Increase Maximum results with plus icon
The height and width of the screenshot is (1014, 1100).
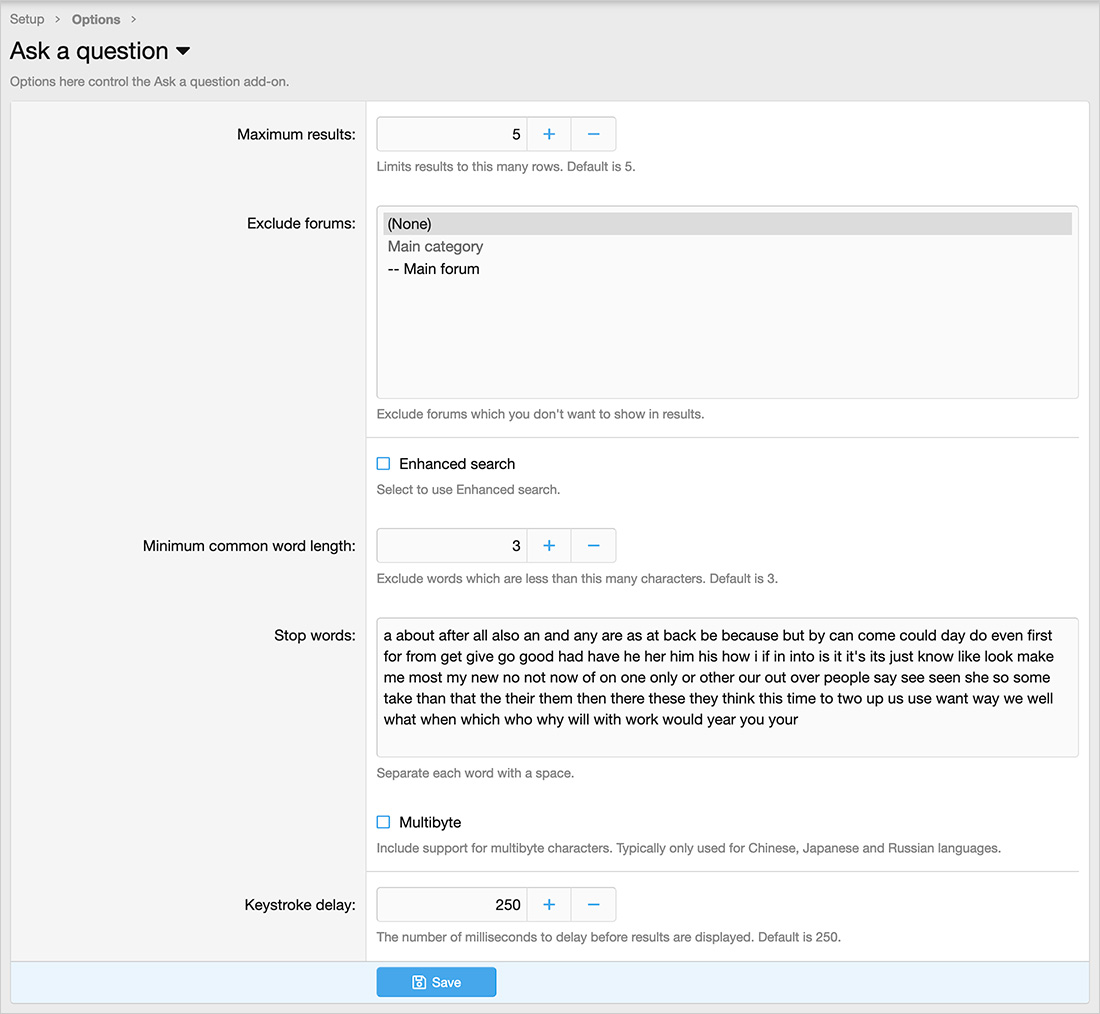tap(549, 134)
